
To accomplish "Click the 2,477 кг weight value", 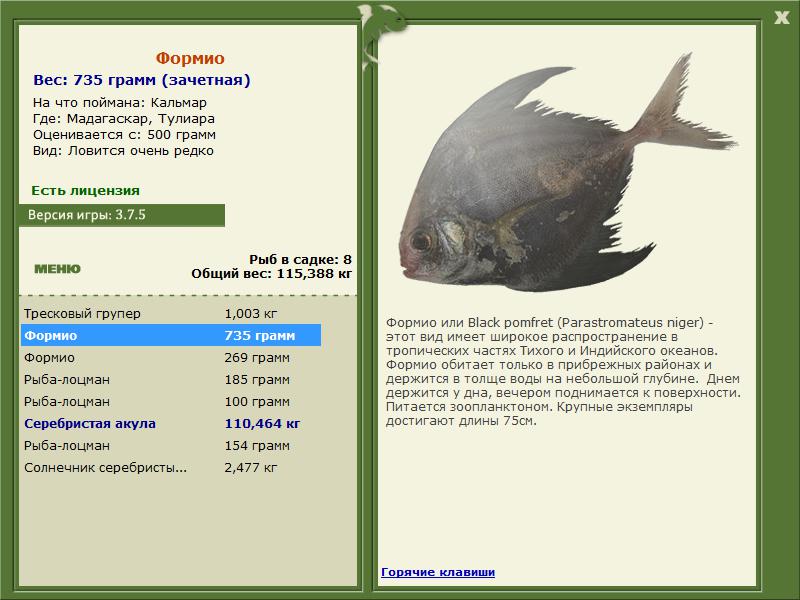I will coord(251,467).
